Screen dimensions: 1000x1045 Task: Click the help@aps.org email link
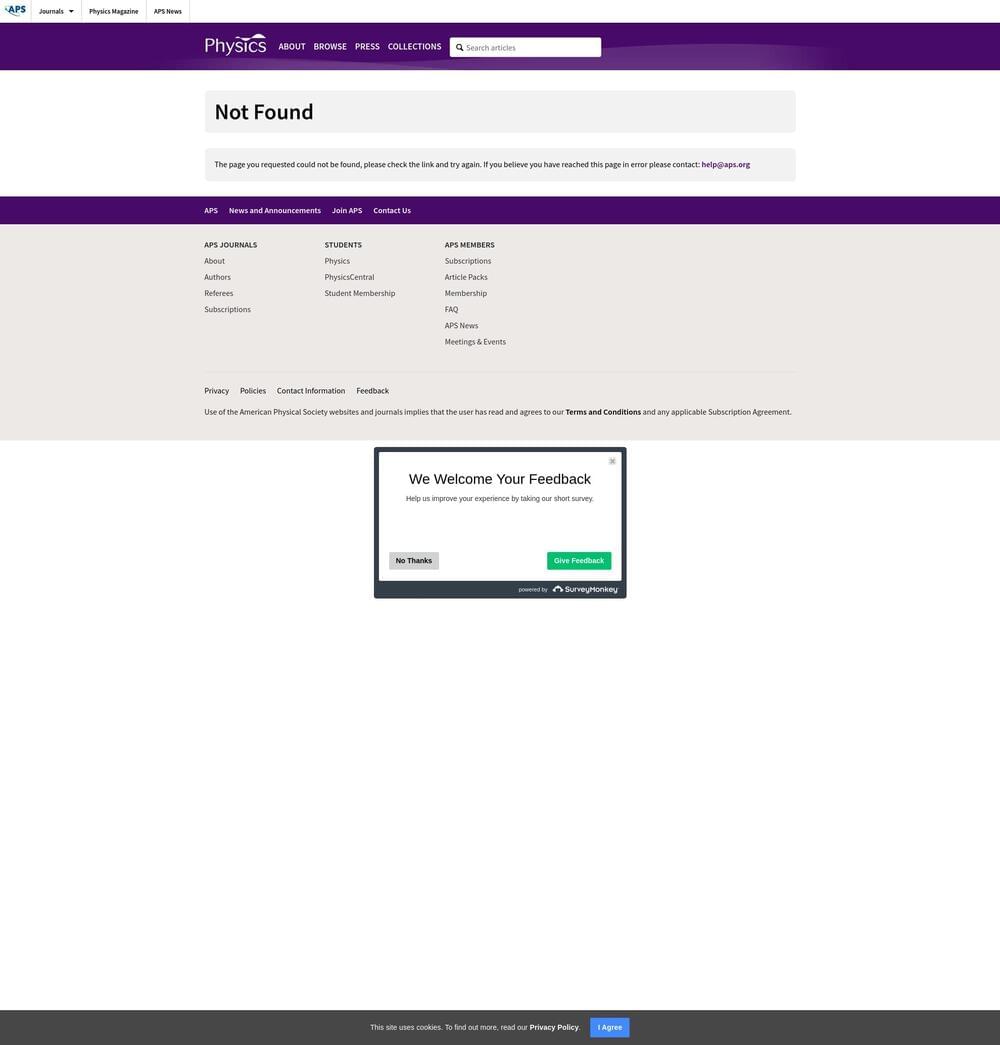coord(725,165)
